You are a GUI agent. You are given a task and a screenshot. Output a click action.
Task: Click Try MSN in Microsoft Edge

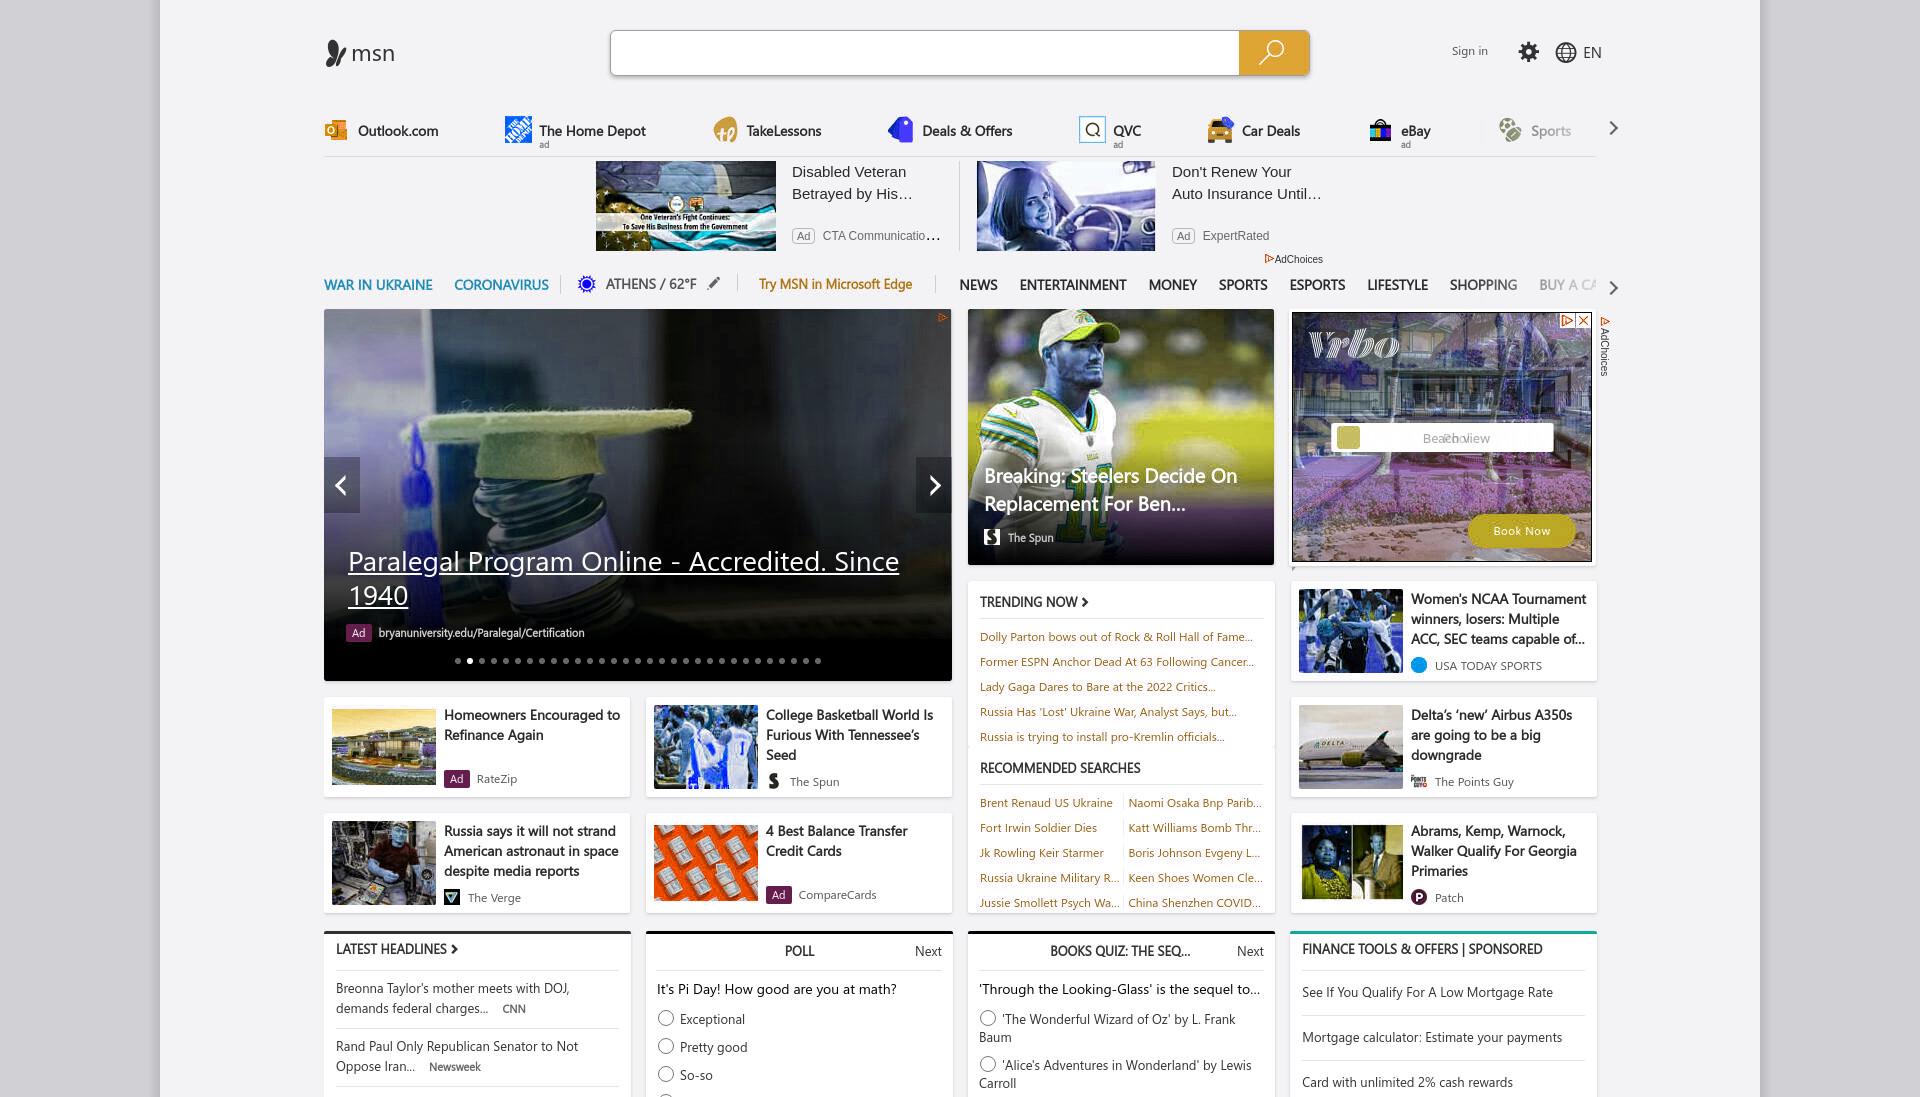pos(835,284)
